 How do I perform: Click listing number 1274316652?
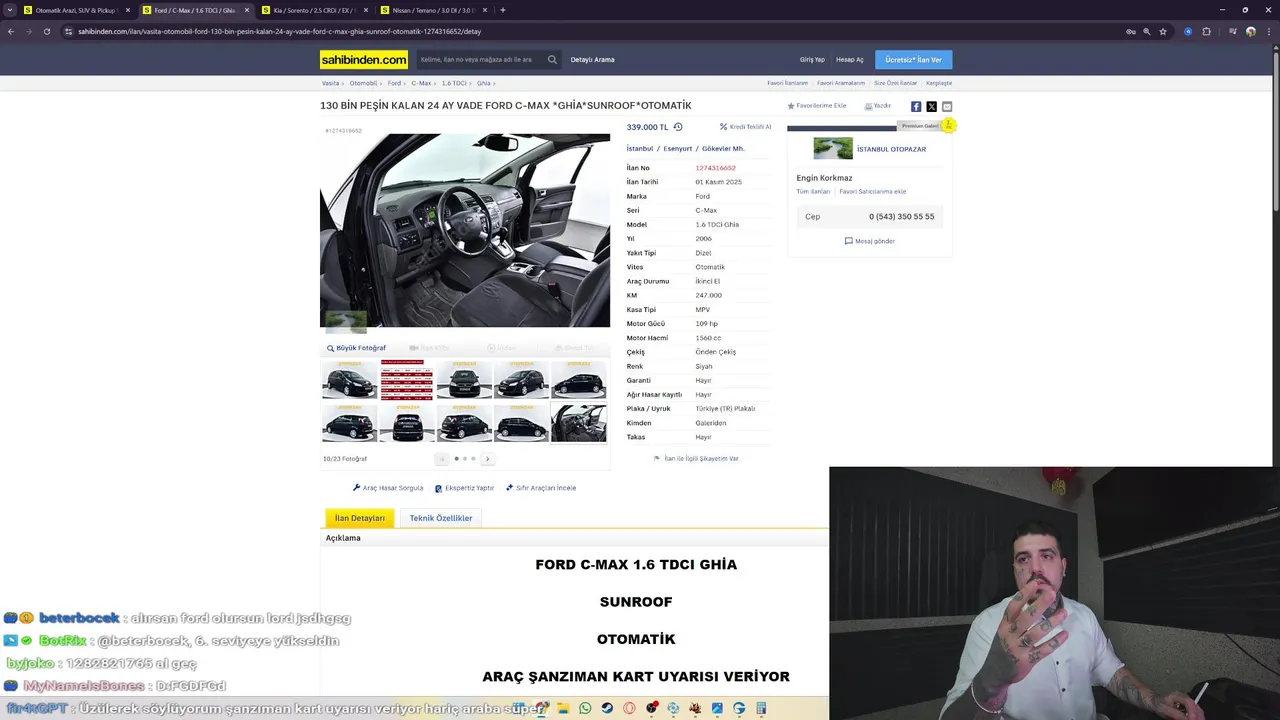[x=715, y=168]
